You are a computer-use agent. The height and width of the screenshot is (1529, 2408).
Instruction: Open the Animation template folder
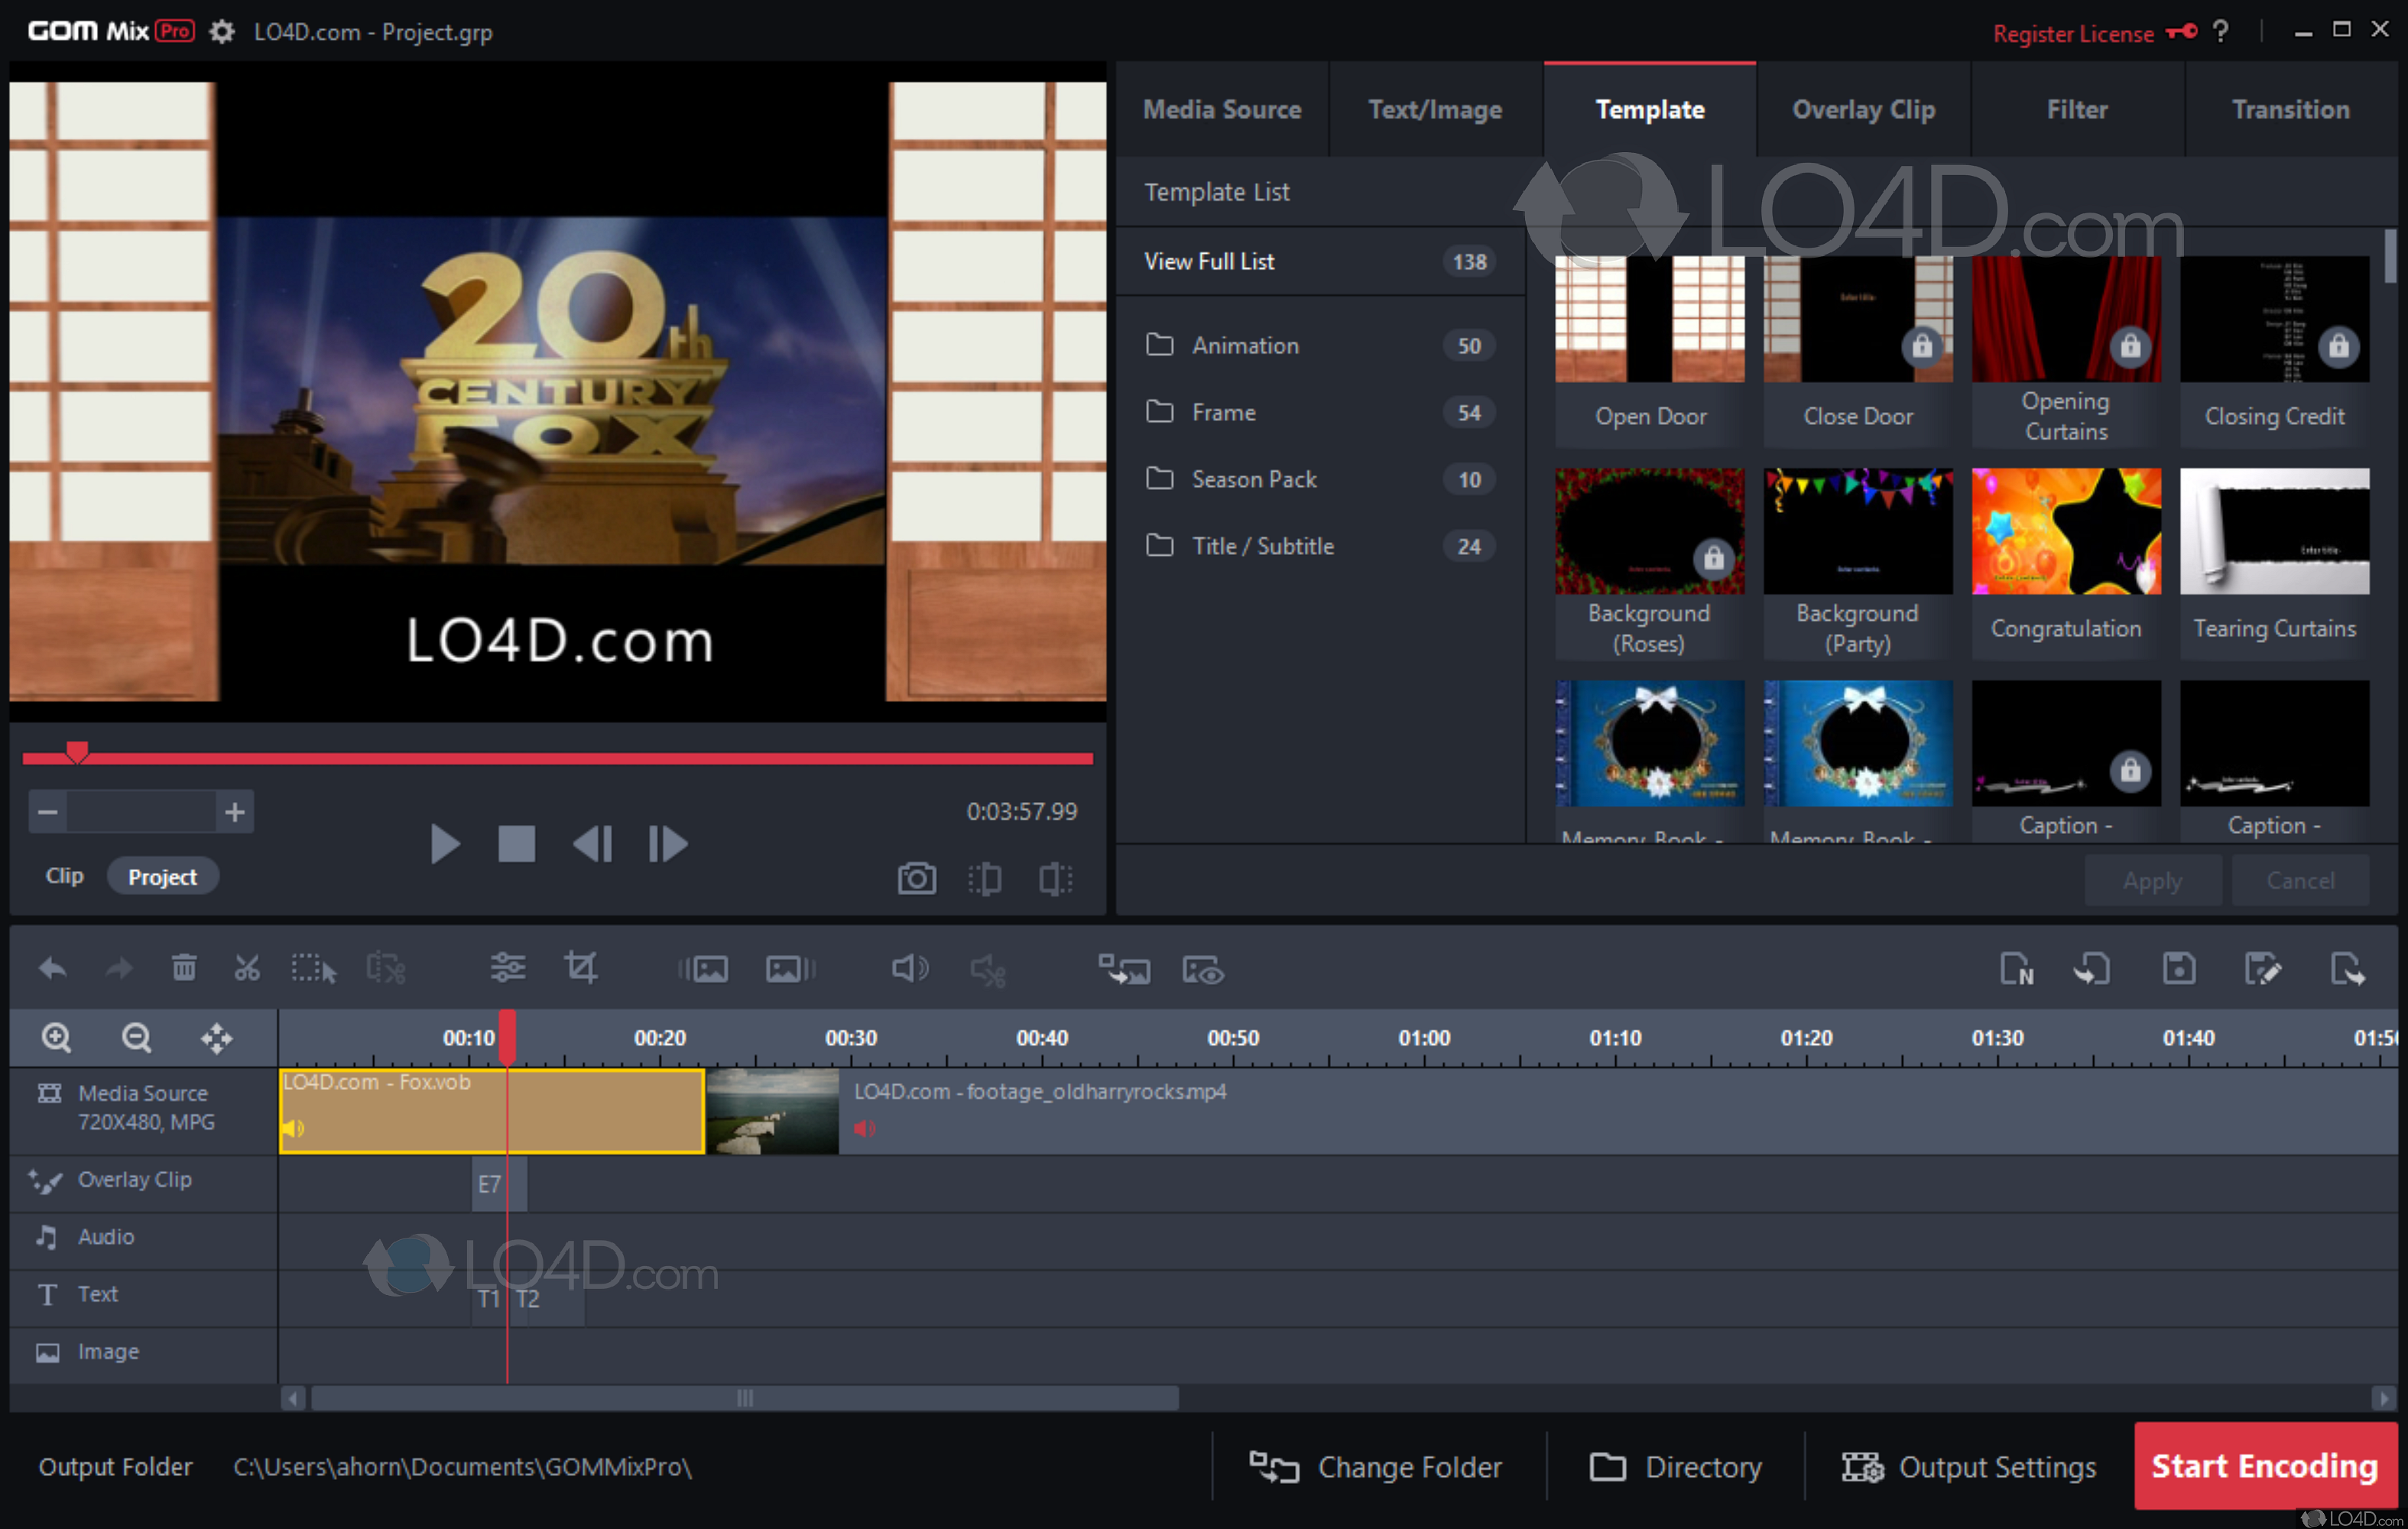pyautogui.click(x=1245, y=346)
